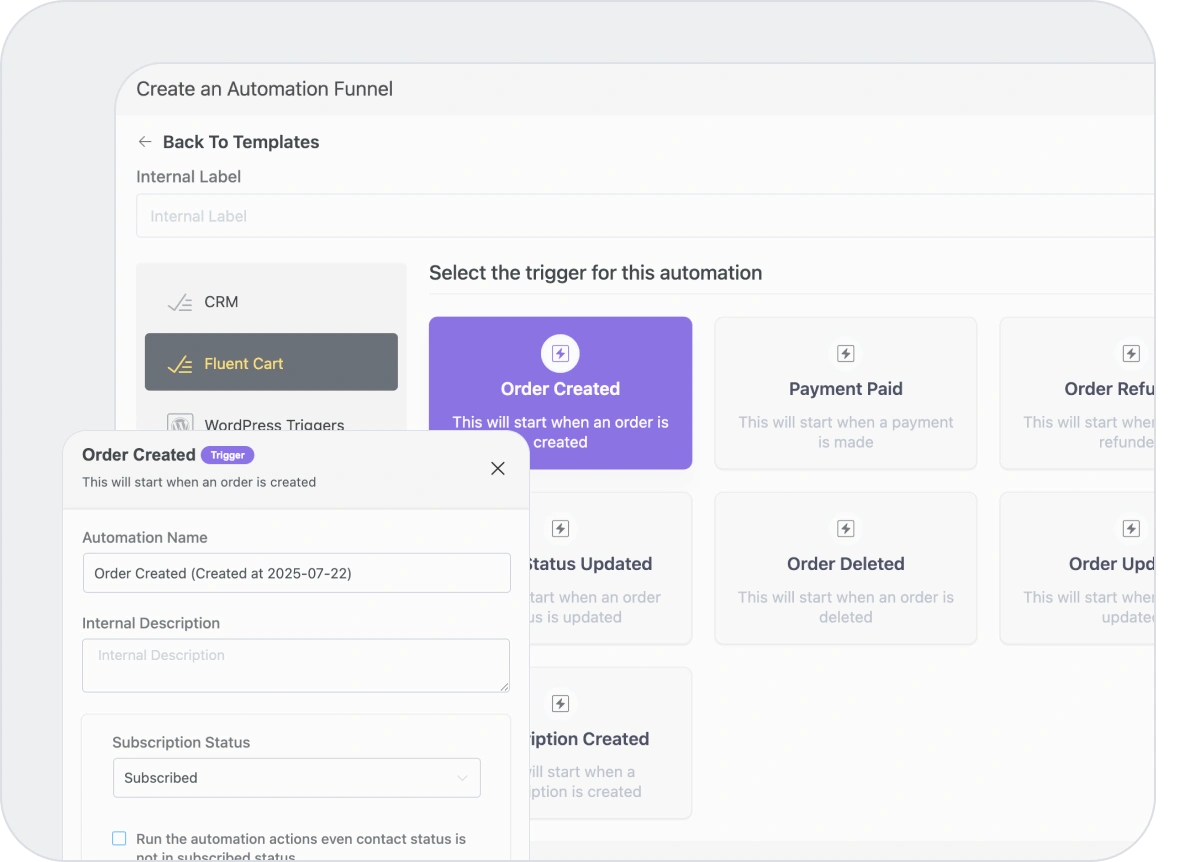
Task: Click the Internal Label input field
Action: pyautogui.click(x=400, y=216)
